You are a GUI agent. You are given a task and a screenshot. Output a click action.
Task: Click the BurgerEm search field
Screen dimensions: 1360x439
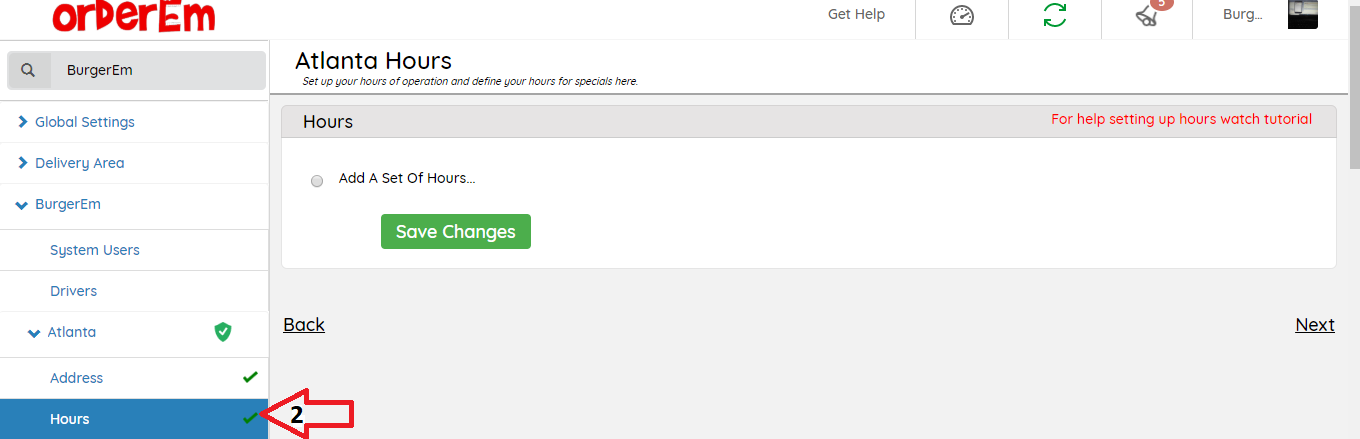tap(160, 70)
